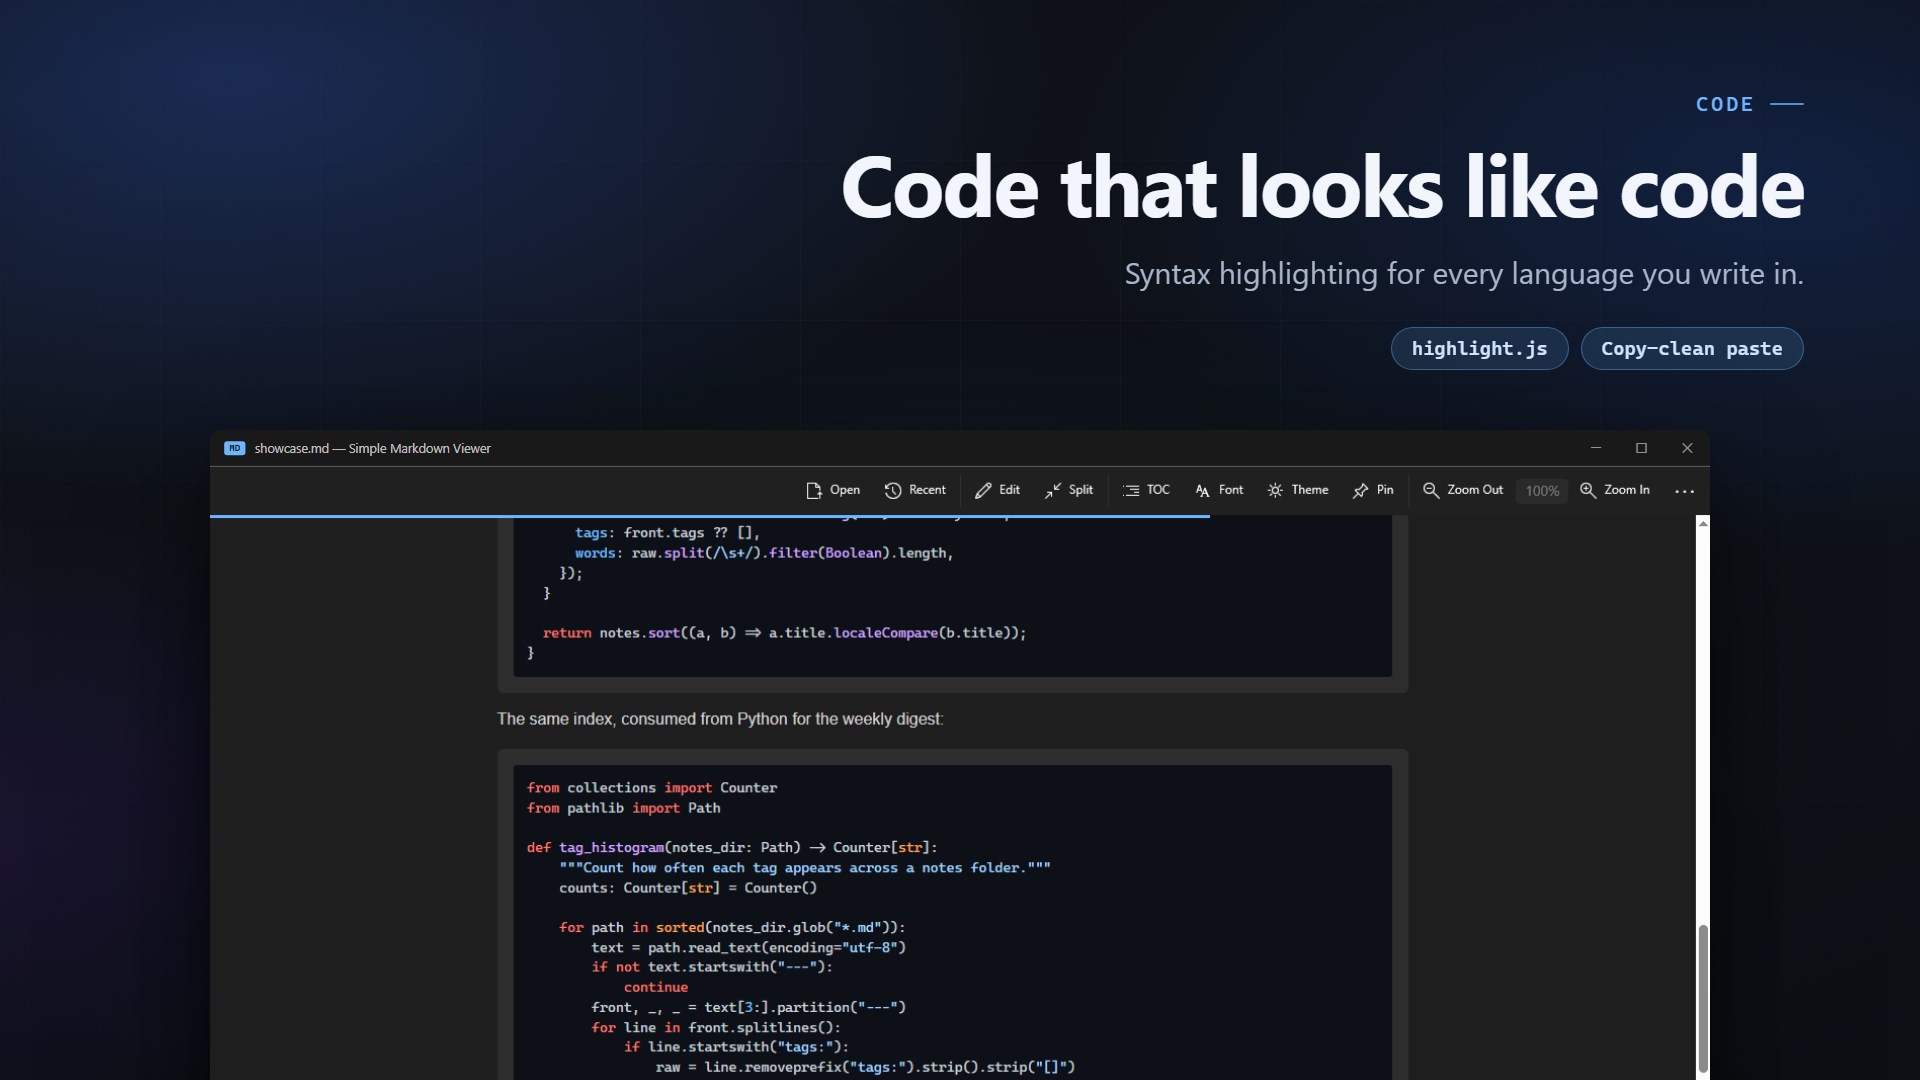Click the 'continue' keyword line
The image size is (1920, 1080).
pos(656,987)
